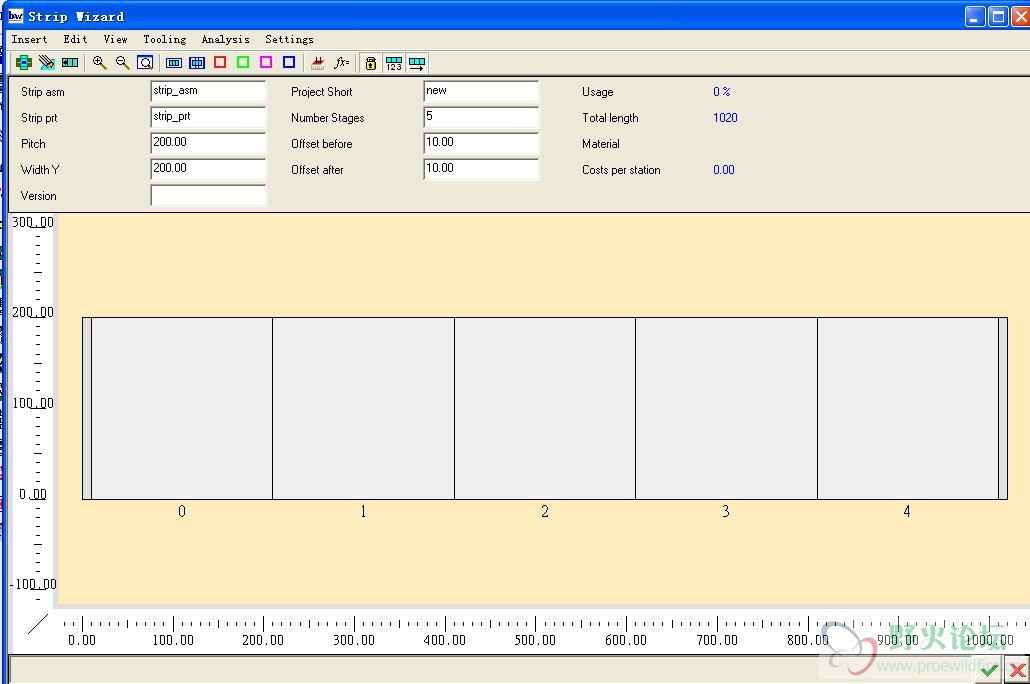Viewport: 1030px width, 684px height.
Task: Zoom out of the strip view
Action: [122, 63]
